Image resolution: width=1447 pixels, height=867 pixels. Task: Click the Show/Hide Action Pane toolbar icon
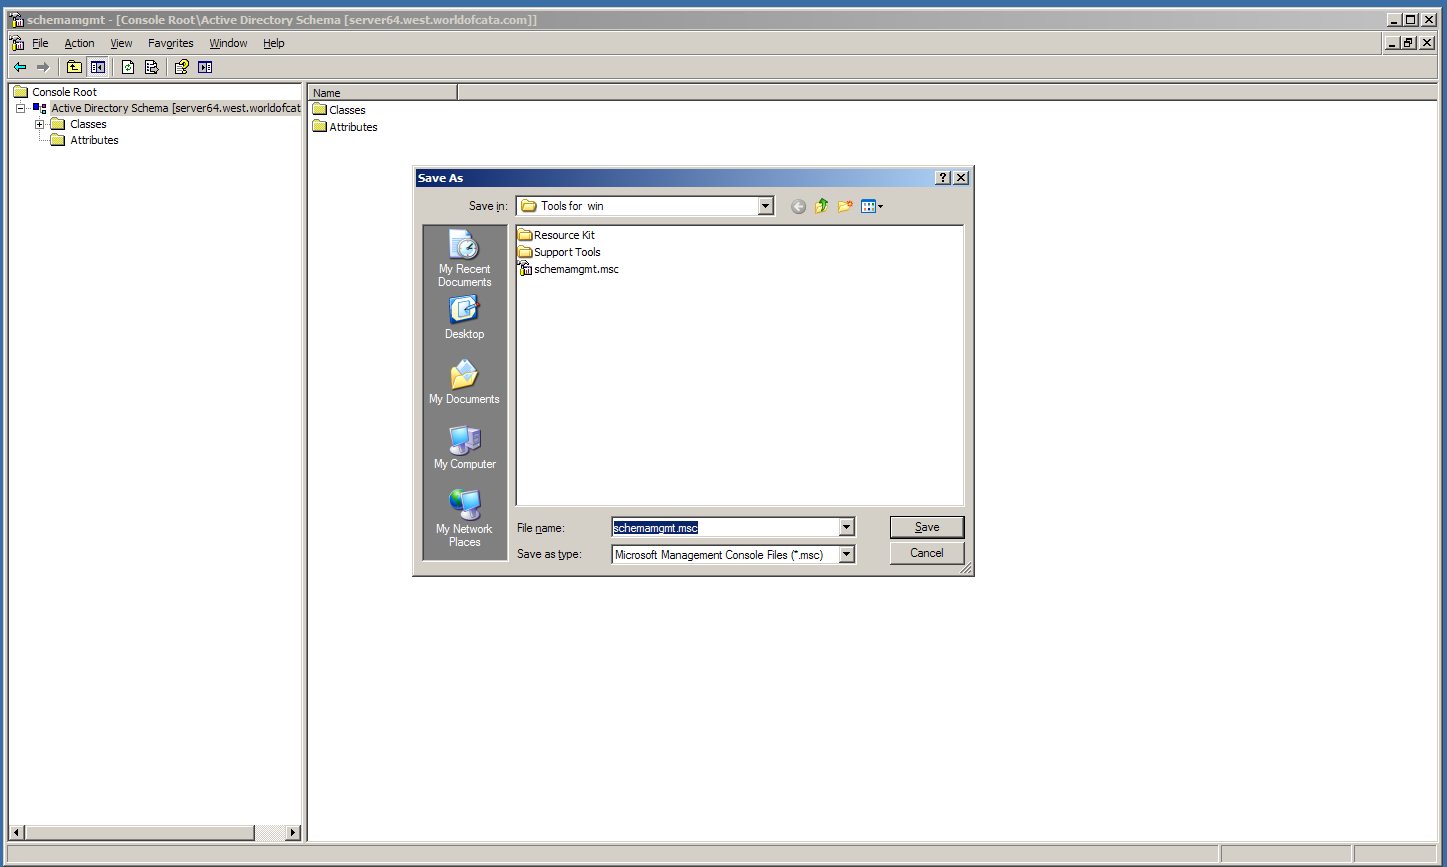click(x=205, y=67)
